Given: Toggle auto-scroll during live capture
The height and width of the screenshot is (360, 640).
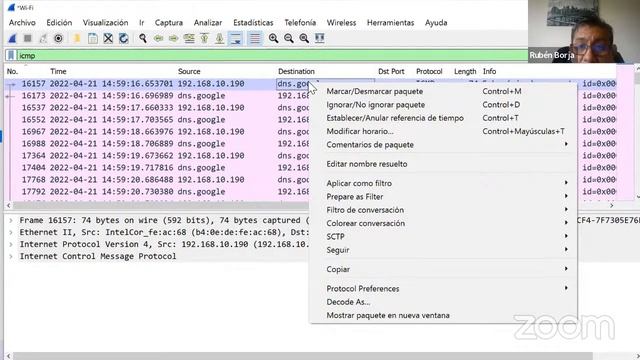Looking at the screenshot, I should coord(236,38).
